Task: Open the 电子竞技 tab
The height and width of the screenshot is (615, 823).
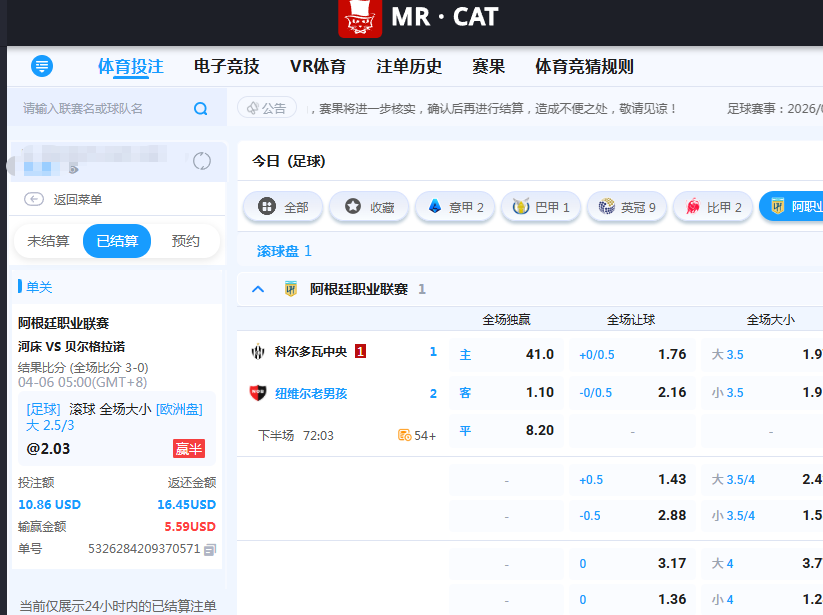Action: click(x=227, y=67)
